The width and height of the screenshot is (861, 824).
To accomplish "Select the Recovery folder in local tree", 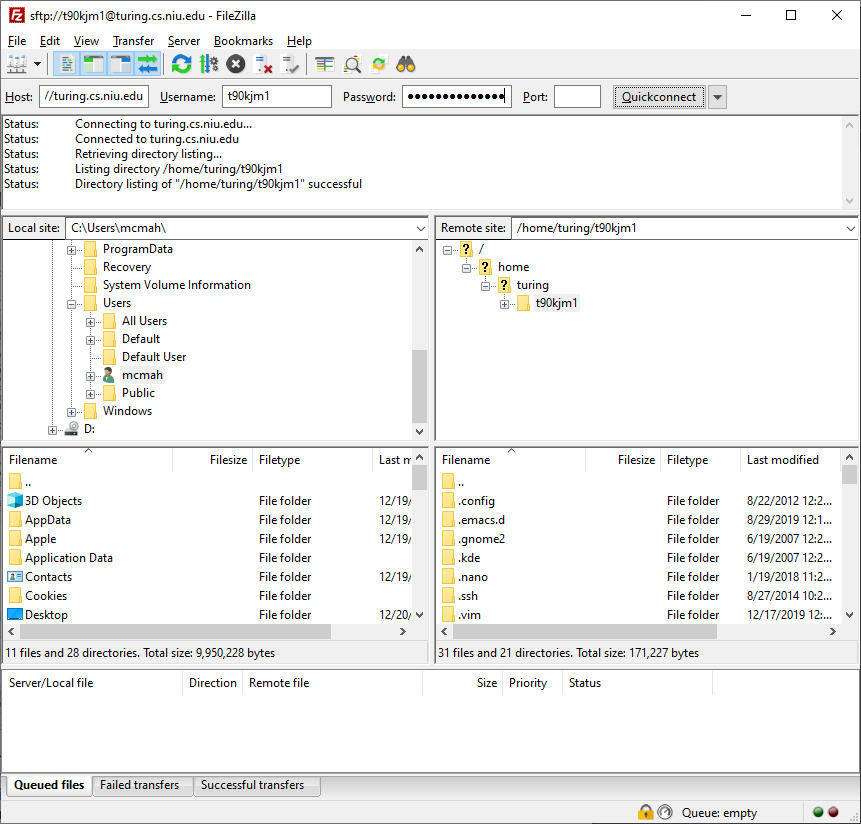I will pos(127,267).
